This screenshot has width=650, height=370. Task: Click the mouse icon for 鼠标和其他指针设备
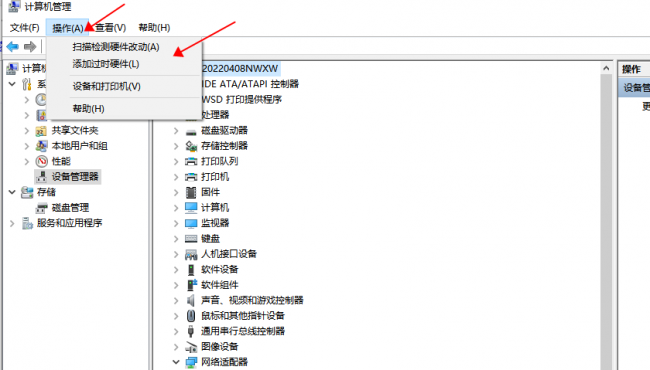tap(191, 316)
